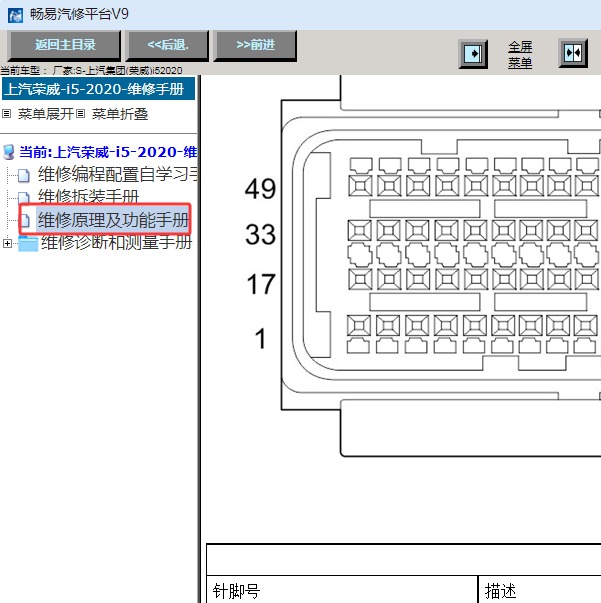
Task: Click the 当前车型 status text
Action: pyautogui.click(x=91, y=71)
